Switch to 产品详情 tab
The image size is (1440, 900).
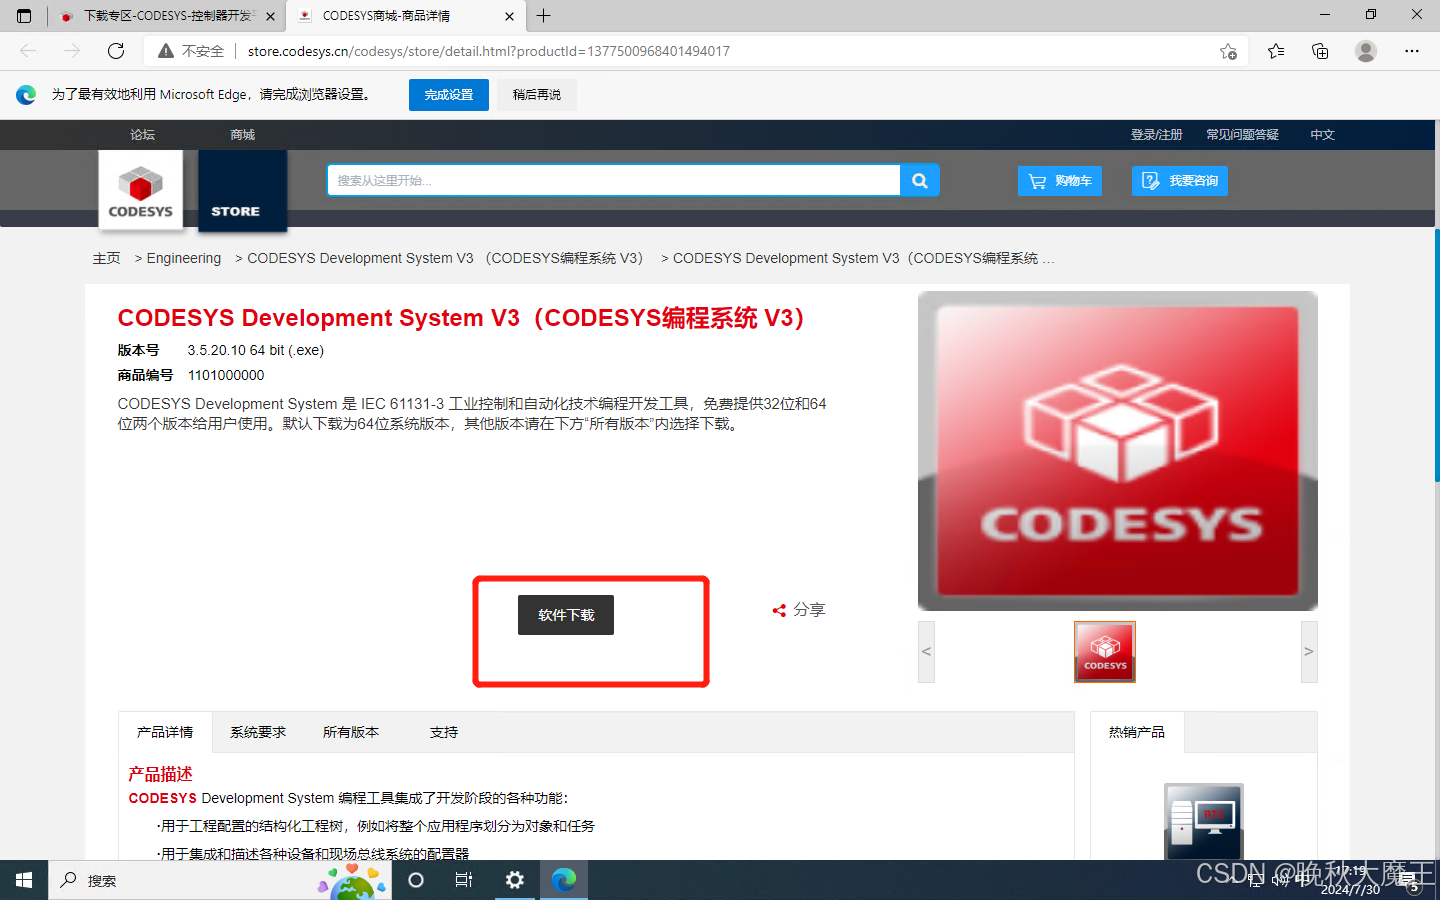[165, 732]
